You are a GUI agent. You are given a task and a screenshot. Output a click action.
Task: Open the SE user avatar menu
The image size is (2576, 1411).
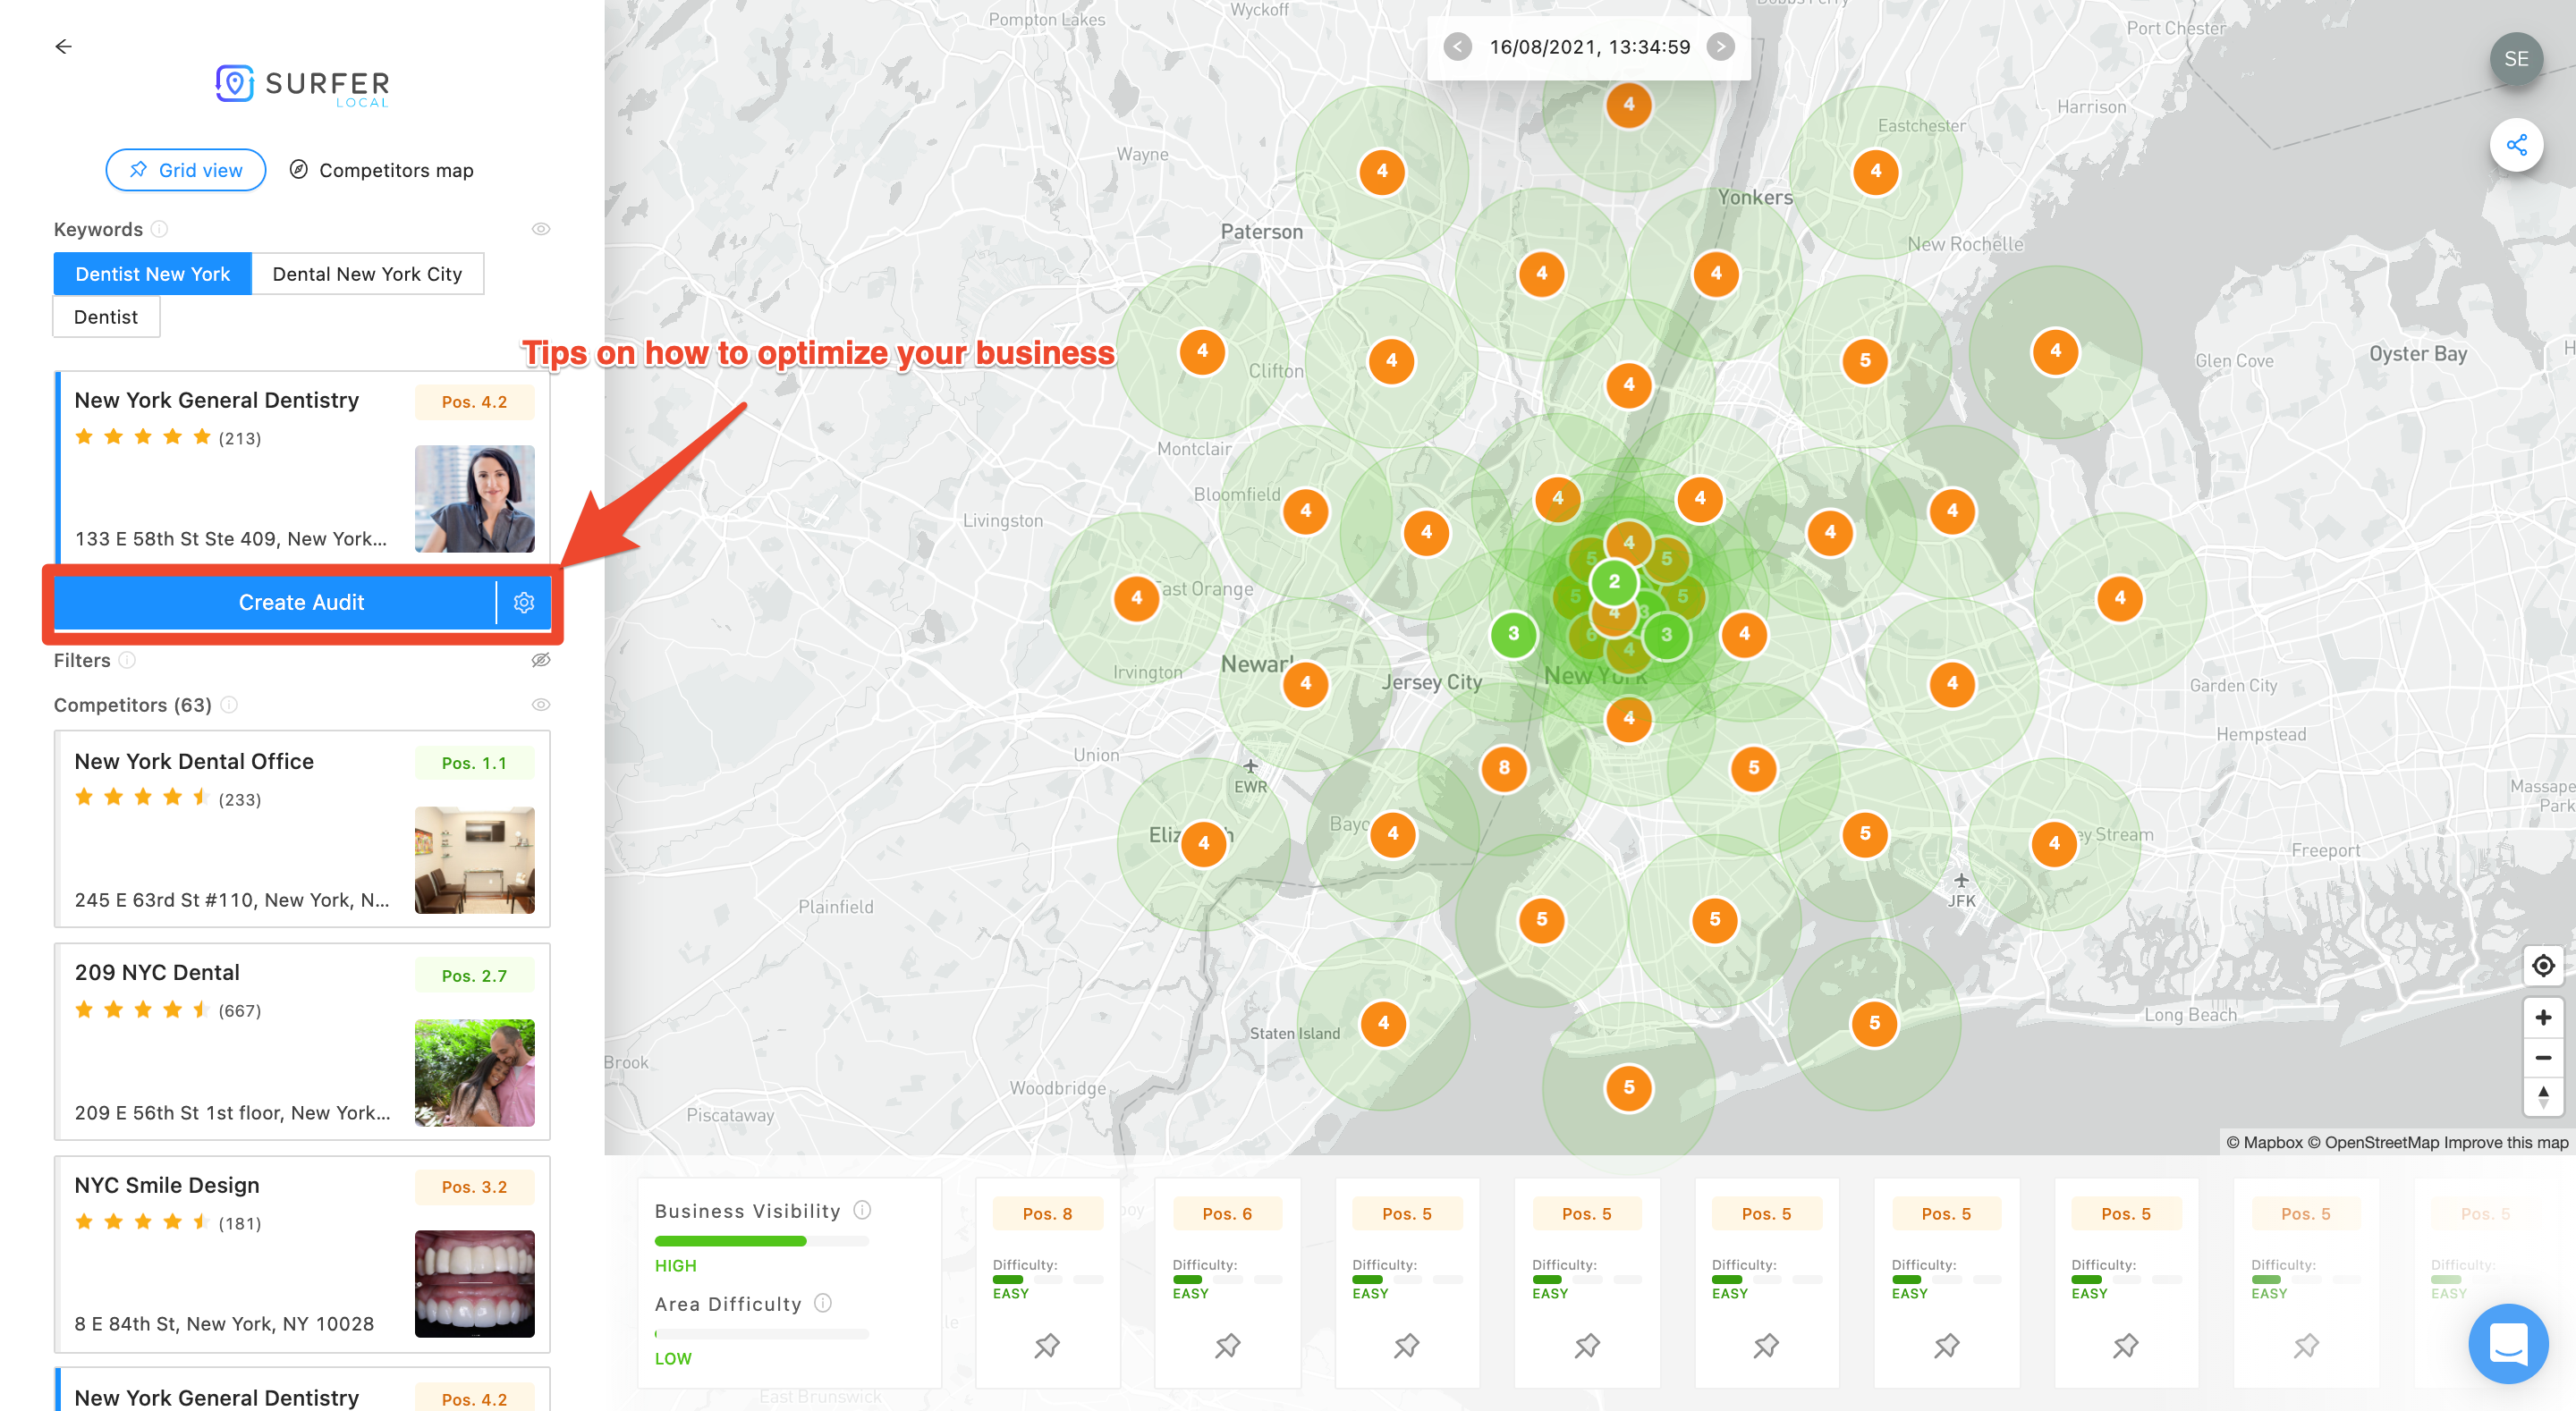[2516, 59]
